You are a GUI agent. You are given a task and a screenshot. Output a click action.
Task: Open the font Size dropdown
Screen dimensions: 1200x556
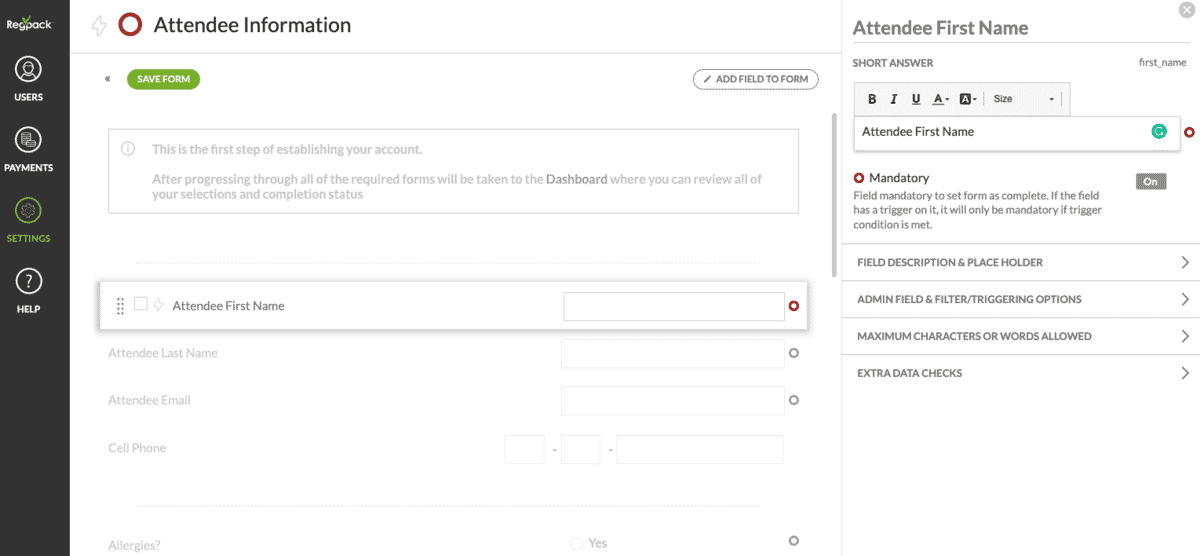[x=1023, y=99]
